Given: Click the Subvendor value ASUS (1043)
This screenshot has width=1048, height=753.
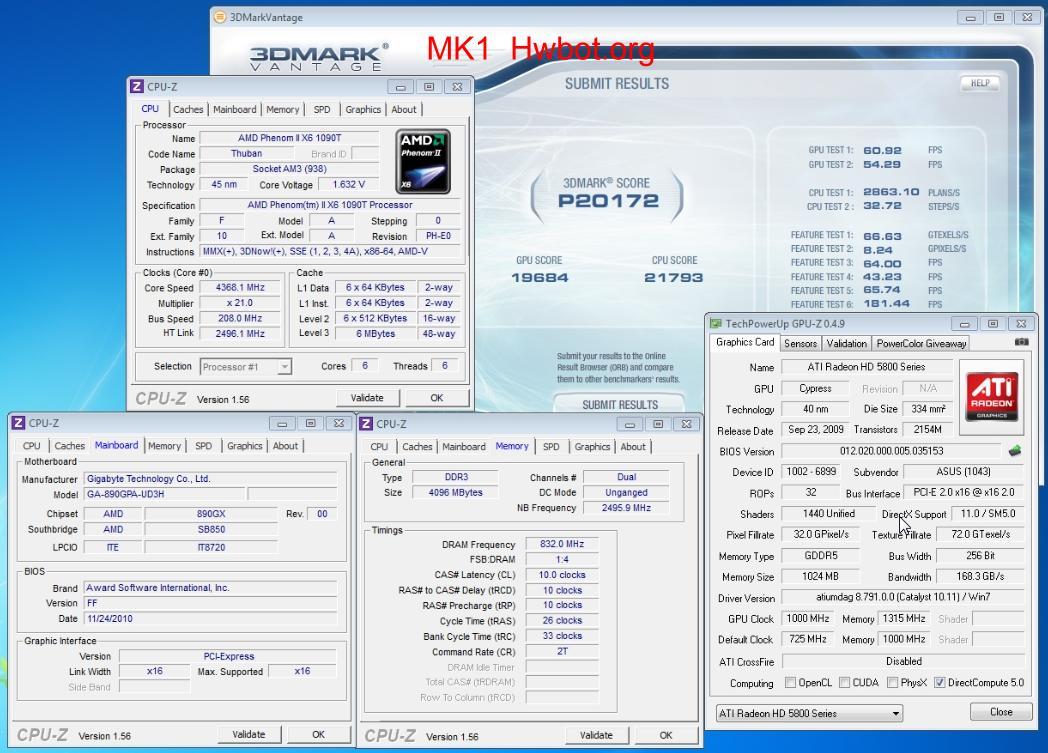Looking at the screenshot, I should pyautogui.click(x=962, y=472).
